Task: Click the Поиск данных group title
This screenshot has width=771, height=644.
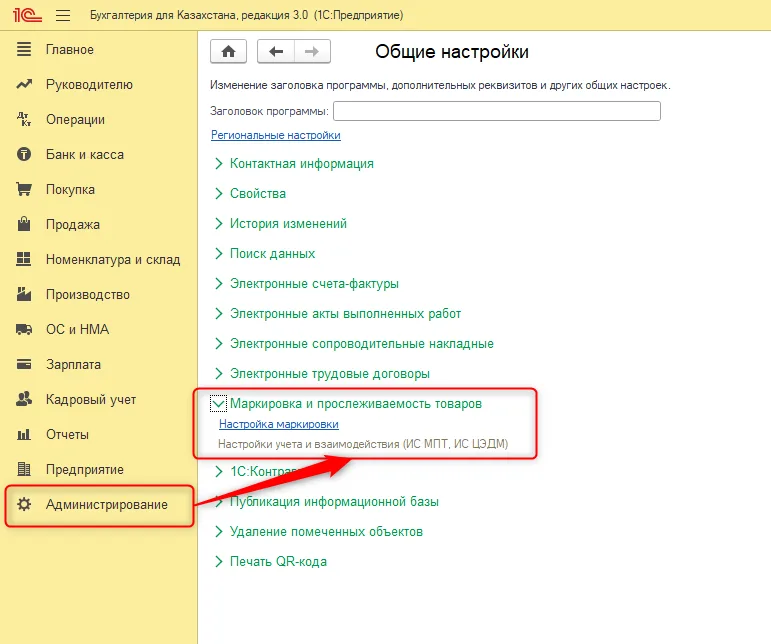Action: [272, 254]
